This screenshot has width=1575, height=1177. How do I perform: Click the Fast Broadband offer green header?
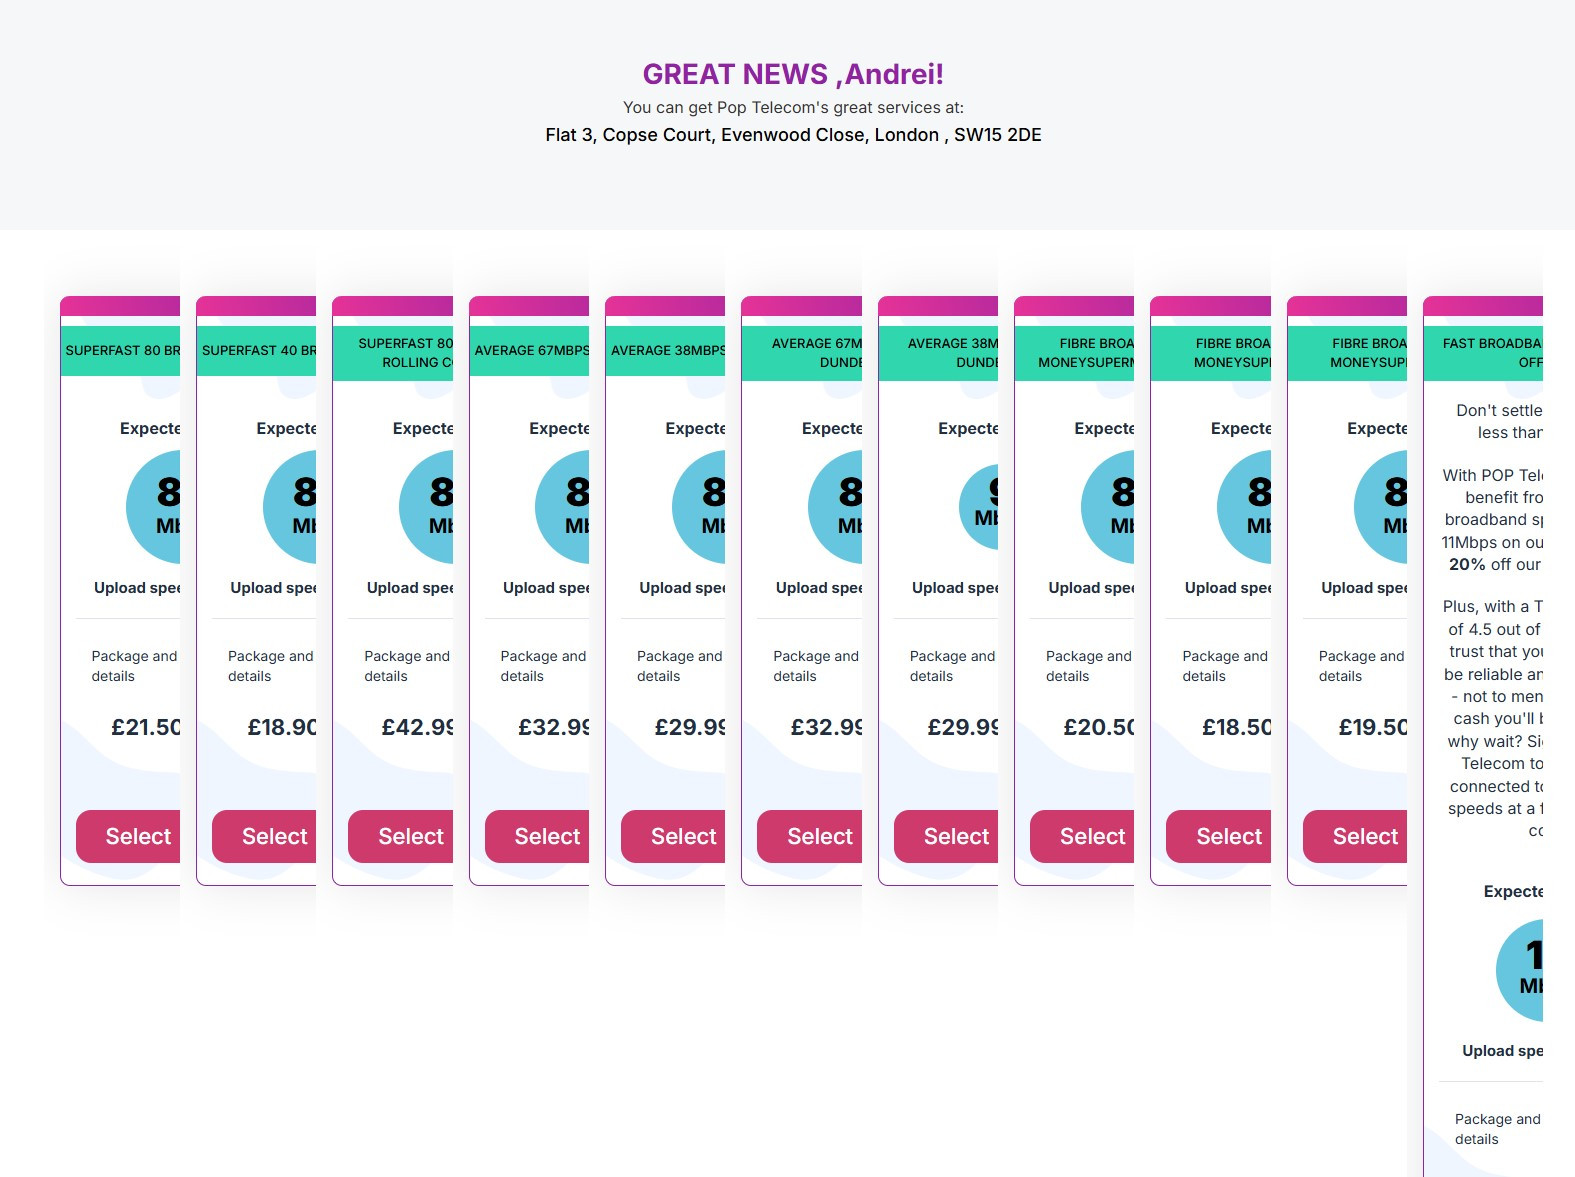tap(1484, 353)
